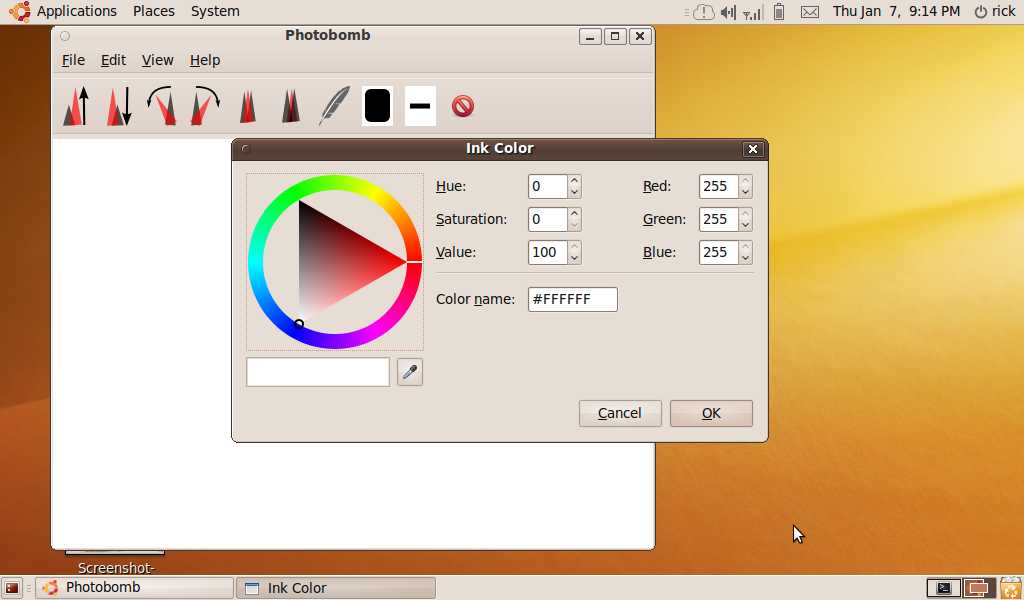Increase the Hue value with up arrow

click(574, 181)
